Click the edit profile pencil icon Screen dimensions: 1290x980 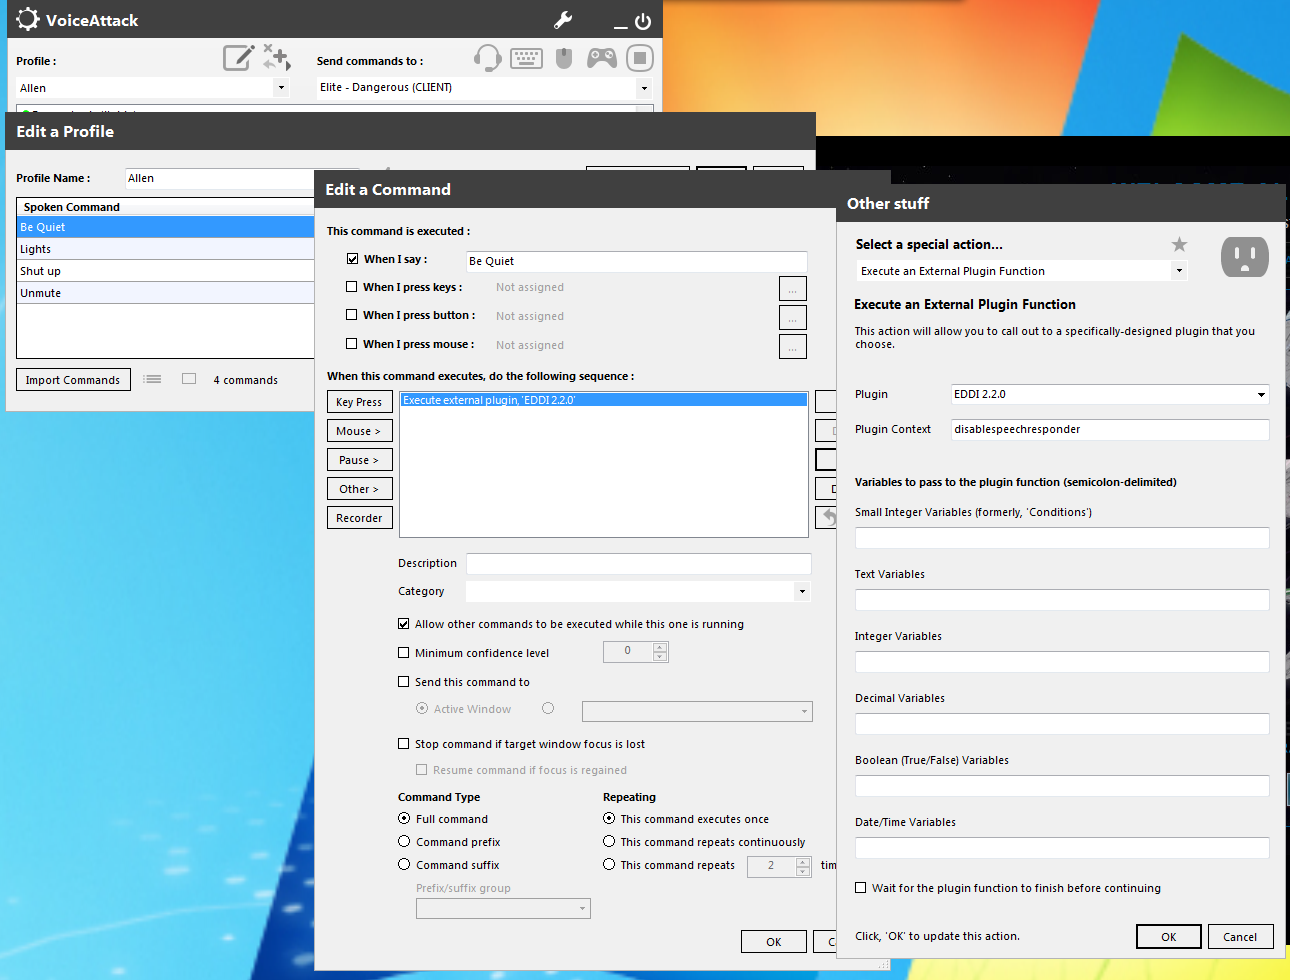coord(238,58)
